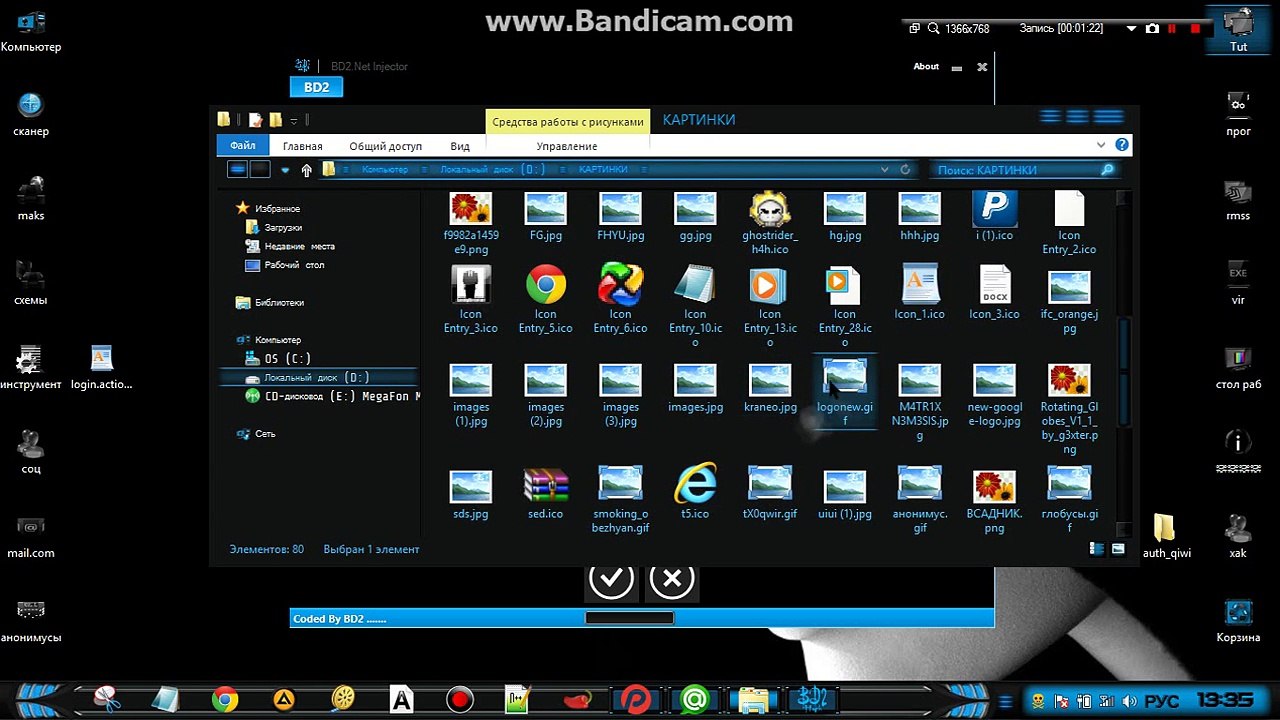Click the Поиск: КАРТИНКИ search field

[x=1024, y=170]
